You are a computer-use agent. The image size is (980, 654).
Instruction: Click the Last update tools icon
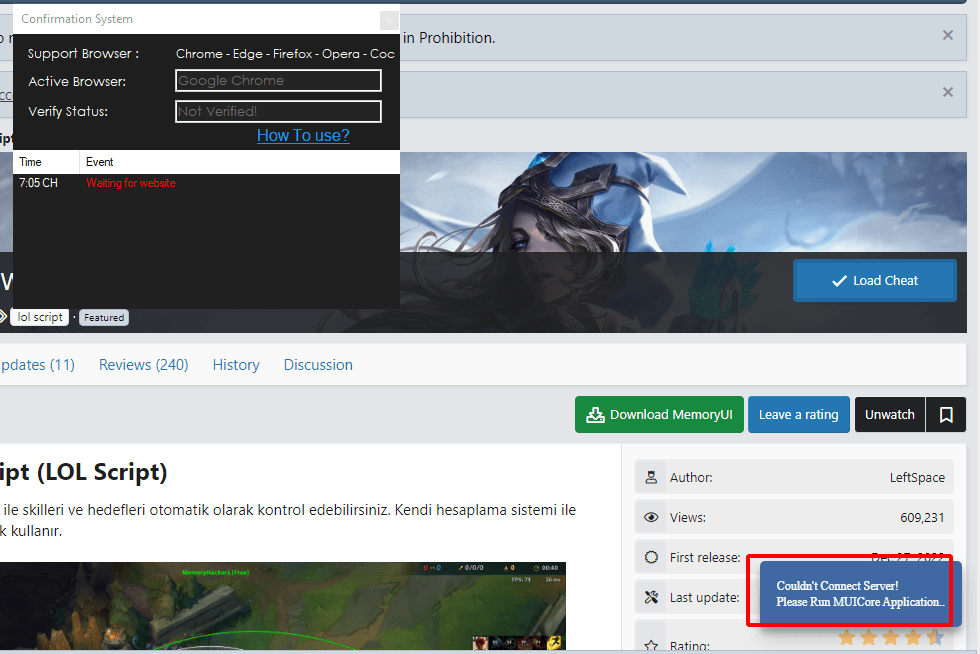pos(651,597)
